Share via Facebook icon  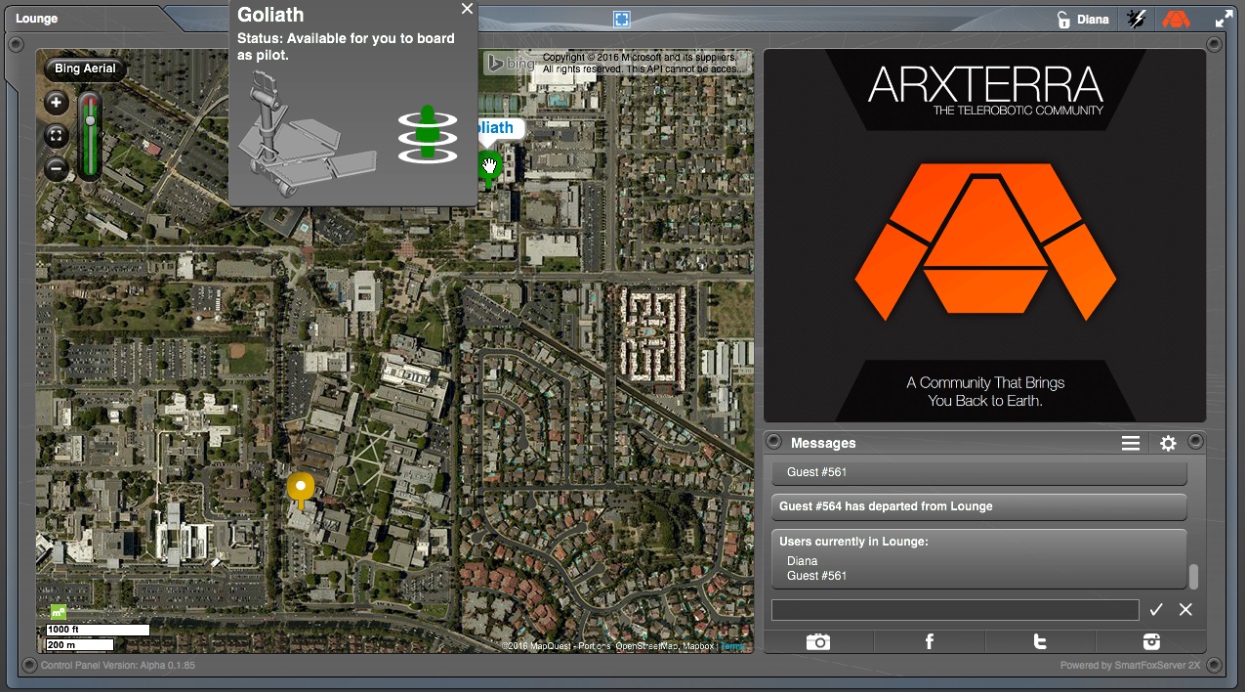coord(929,642)
